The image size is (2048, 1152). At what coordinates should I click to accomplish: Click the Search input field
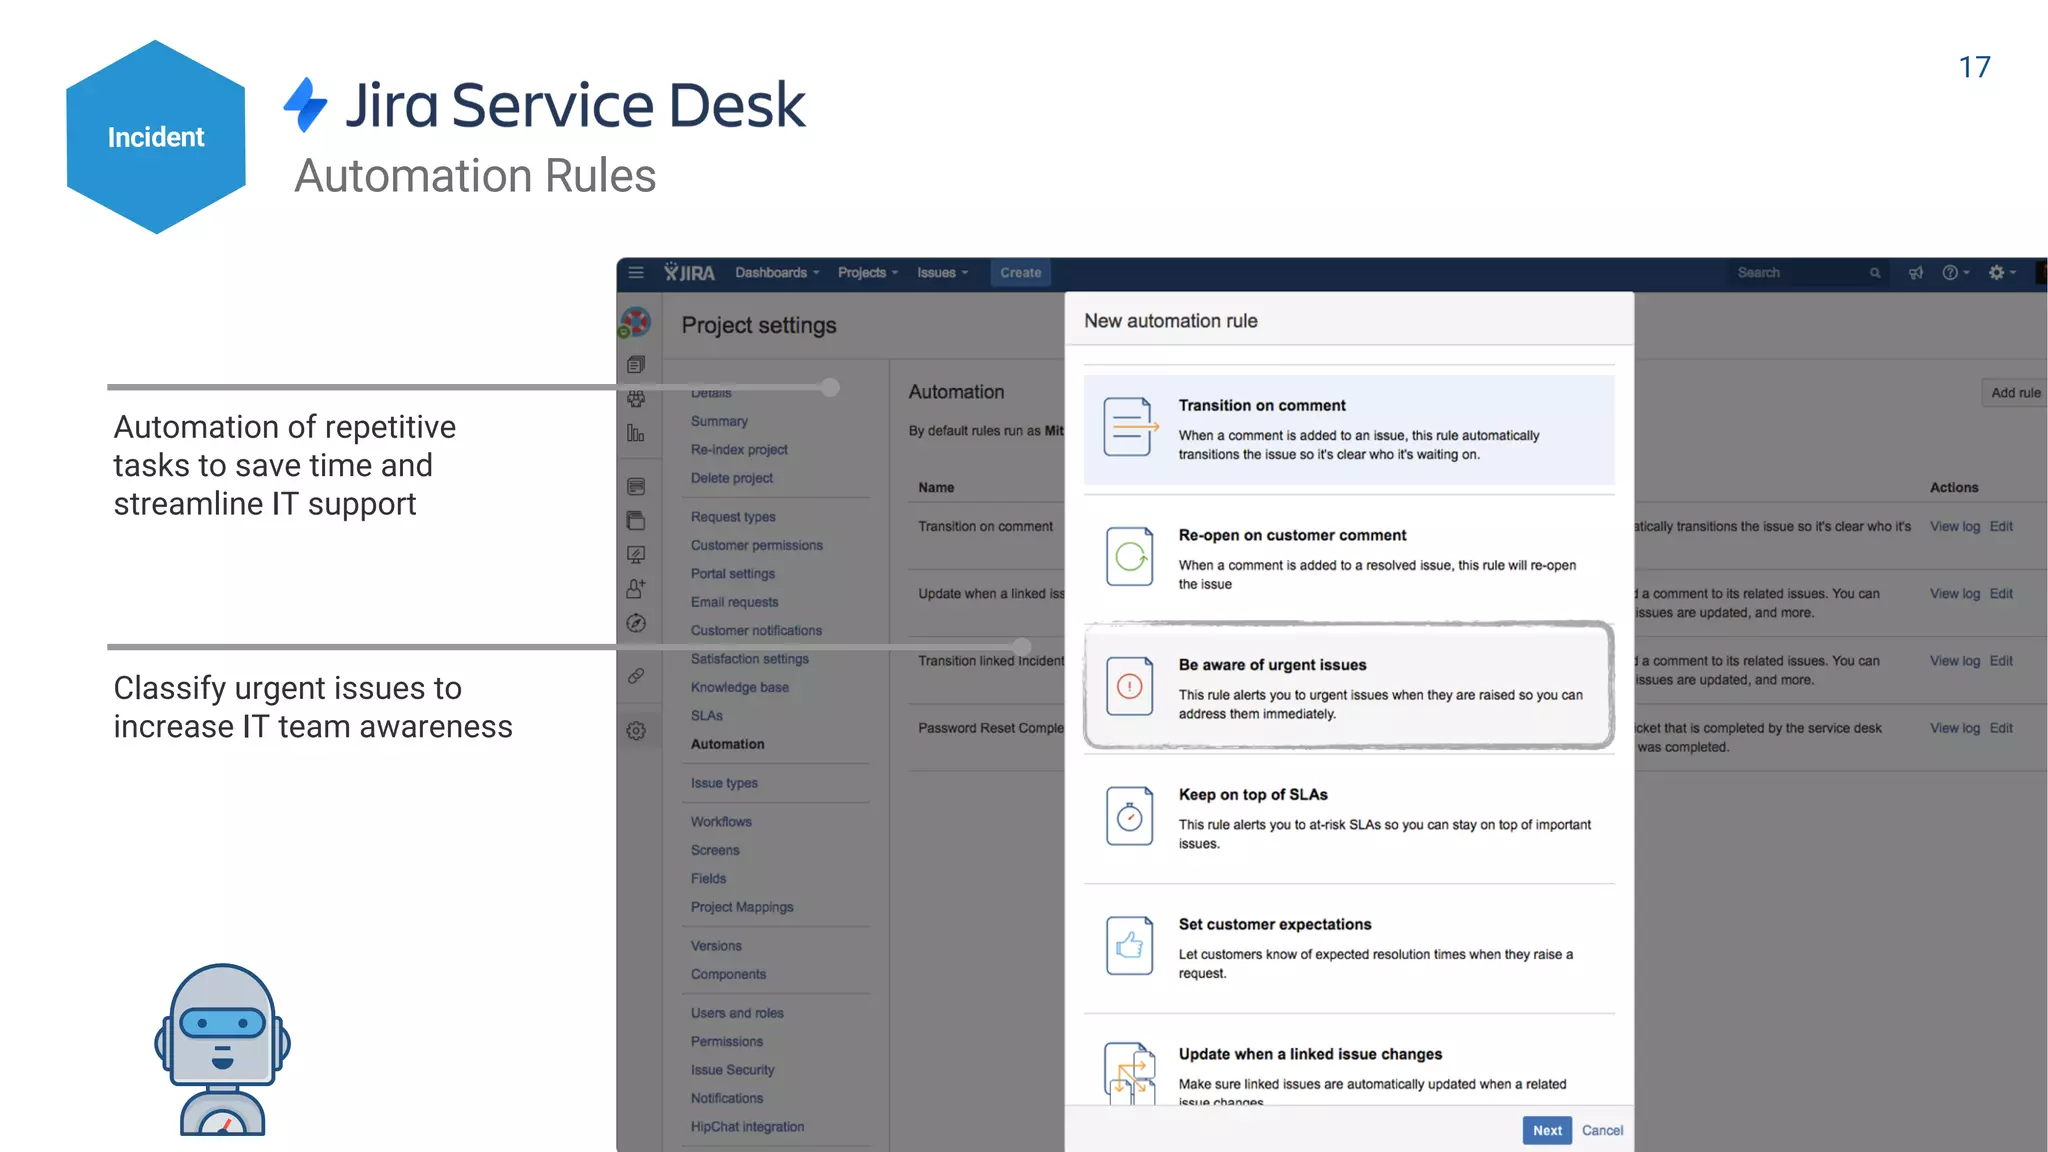click(1808, 273)
